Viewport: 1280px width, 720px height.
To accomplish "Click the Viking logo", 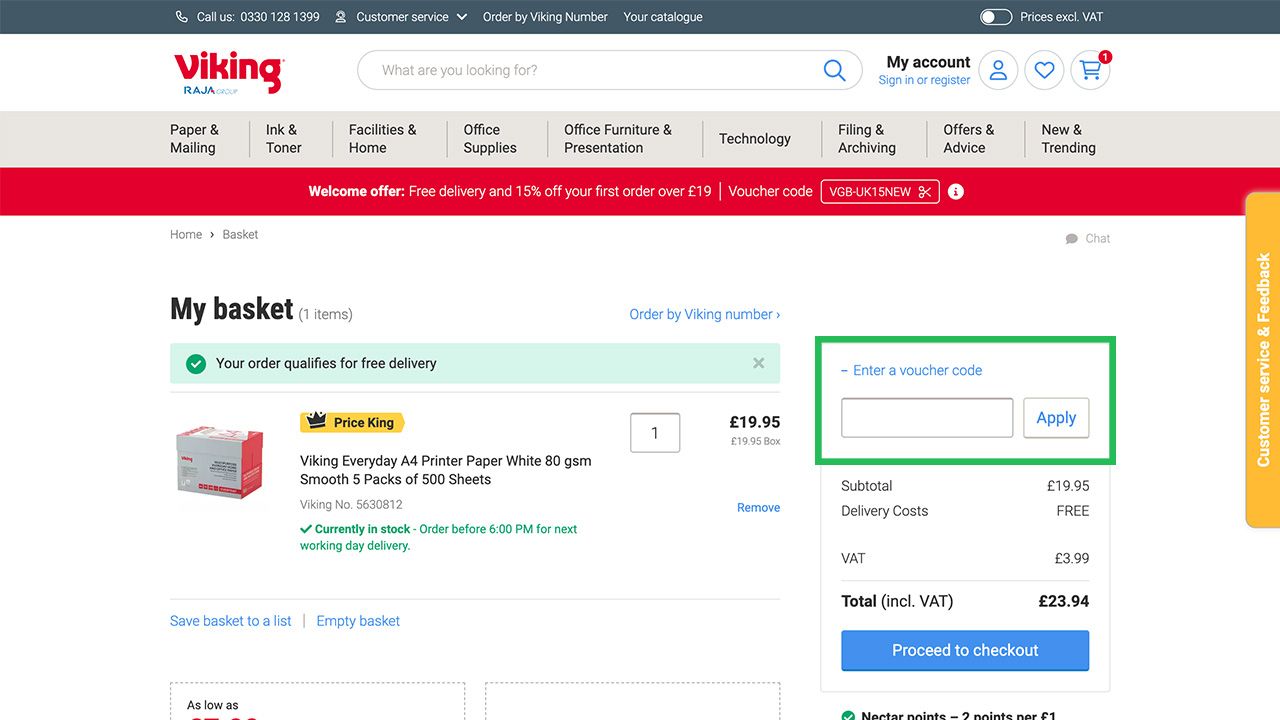I will click(x=228, y=72).
